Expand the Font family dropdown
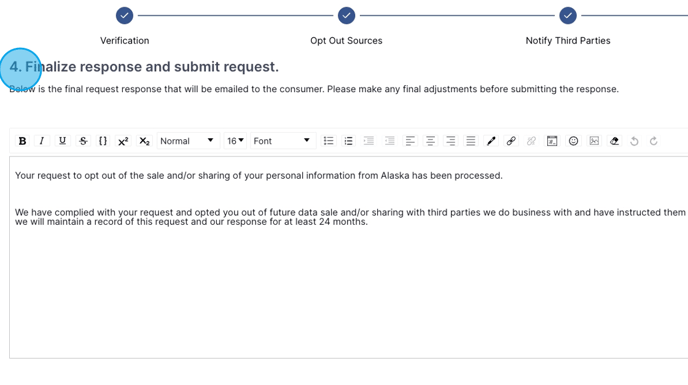 click(x=283, y=141)
